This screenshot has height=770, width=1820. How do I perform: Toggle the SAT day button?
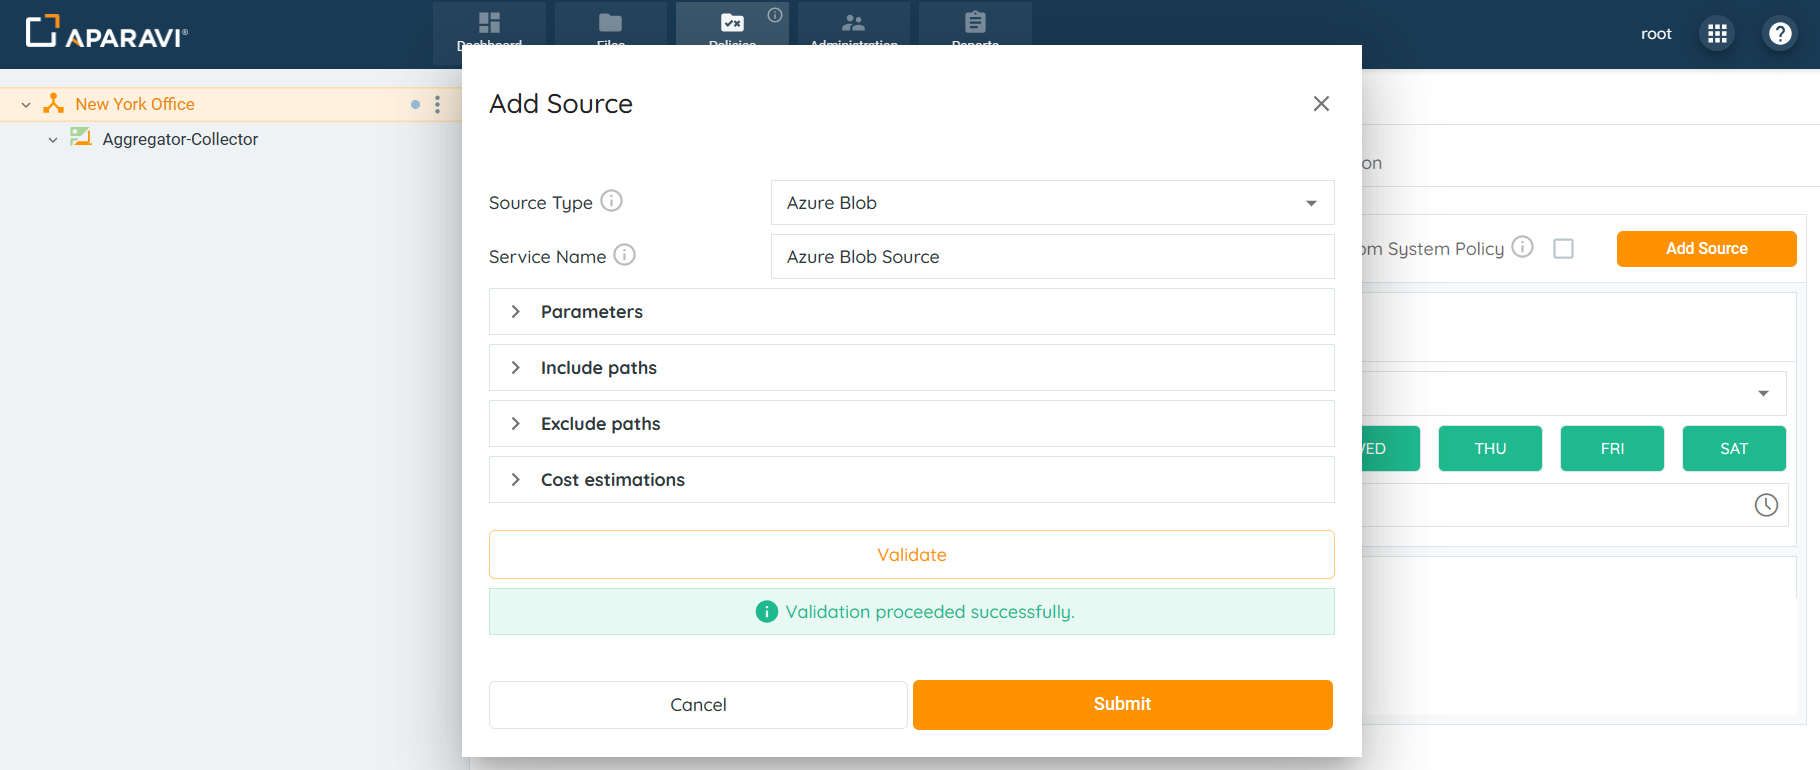pos(1733,448)
